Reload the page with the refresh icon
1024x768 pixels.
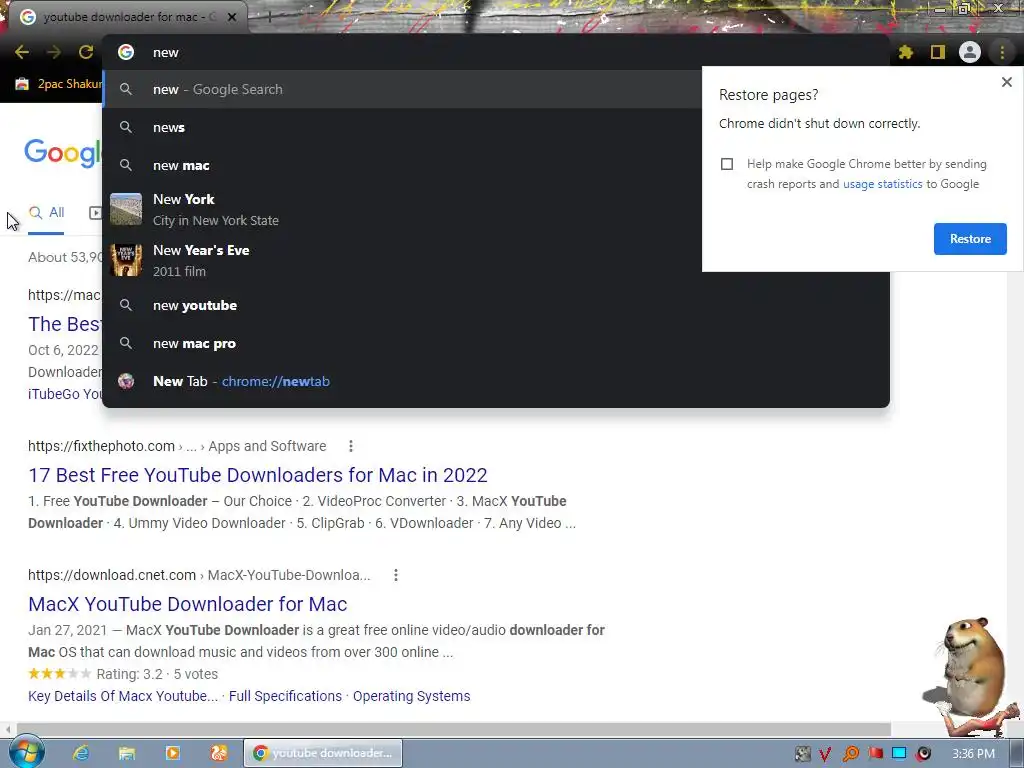click(86, 52)
